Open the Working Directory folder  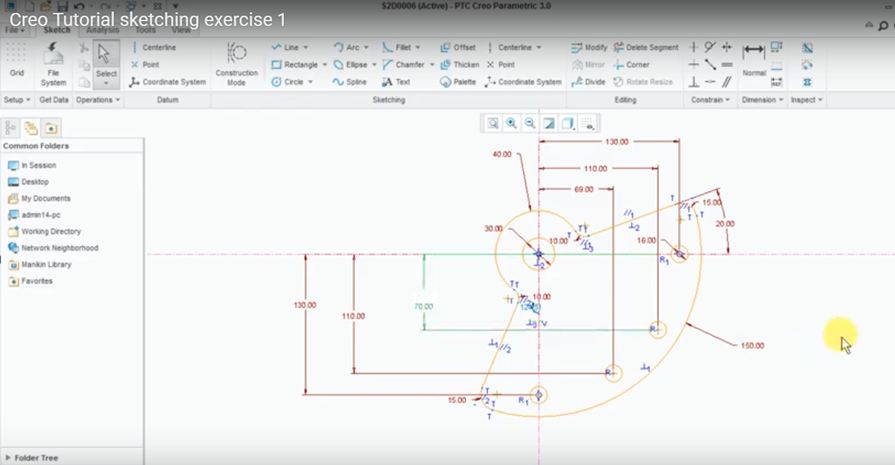click(45, 232)
